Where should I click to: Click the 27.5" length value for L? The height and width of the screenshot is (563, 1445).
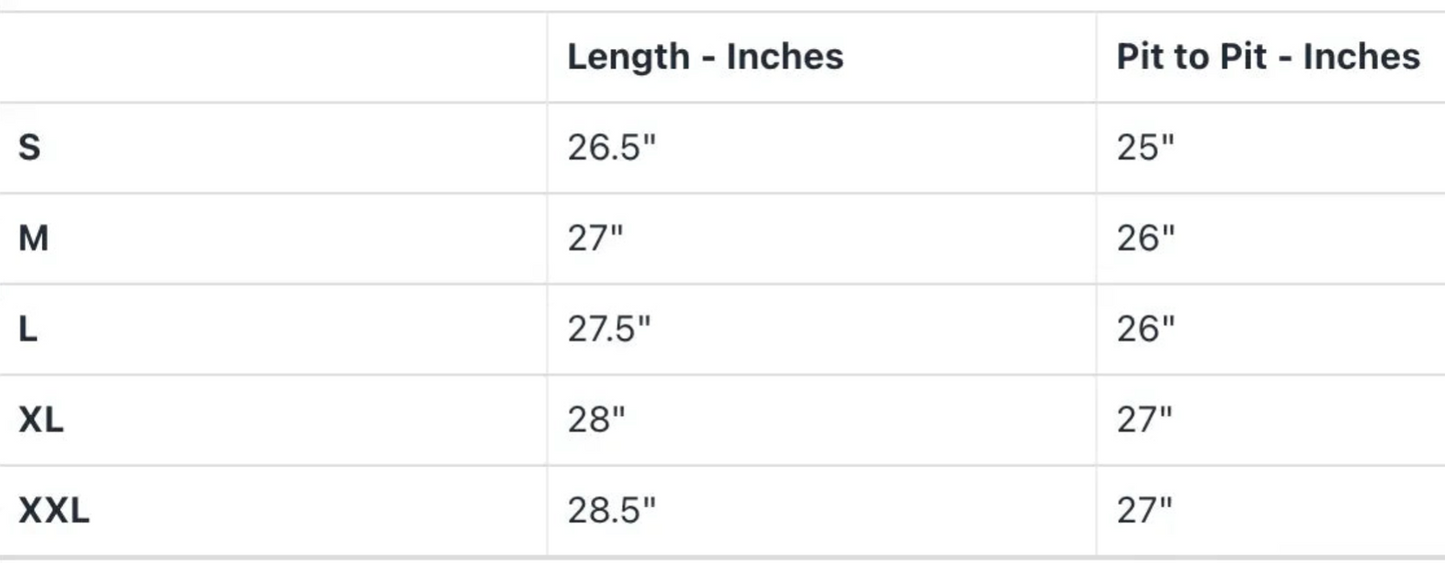point(609,329)
